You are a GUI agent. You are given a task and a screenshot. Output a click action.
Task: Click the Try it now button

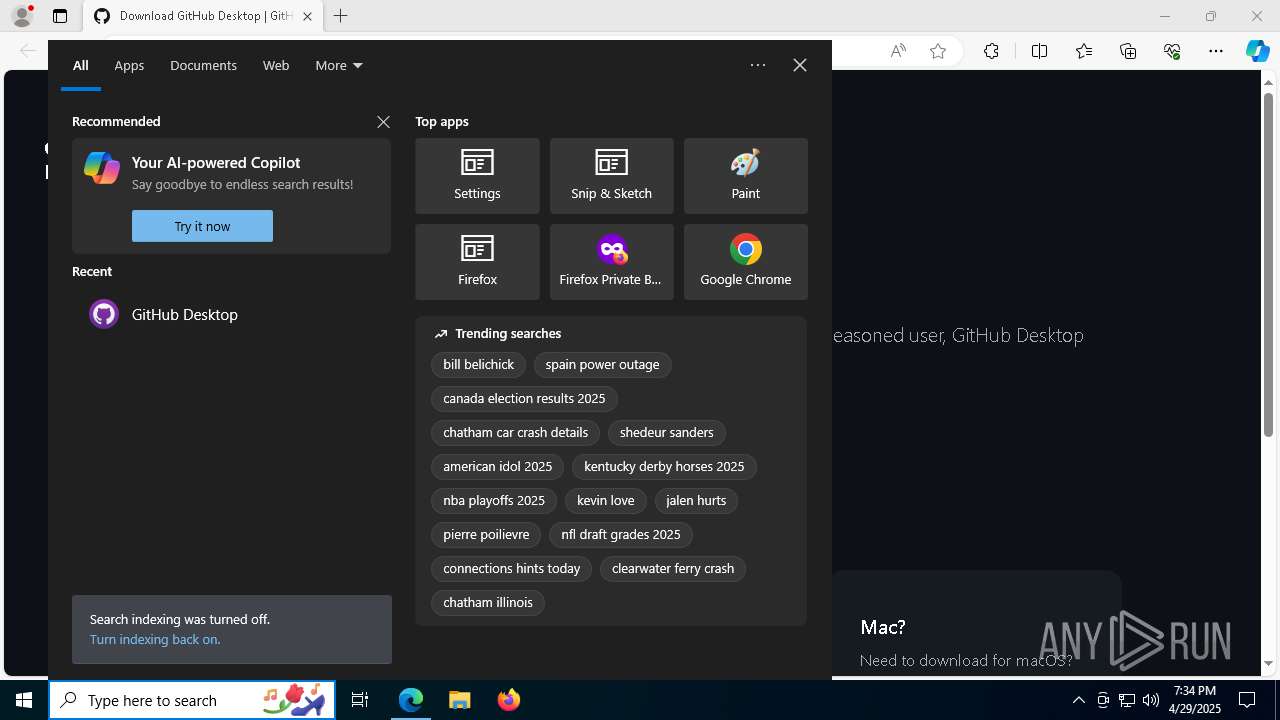click(x=202, y=226)
